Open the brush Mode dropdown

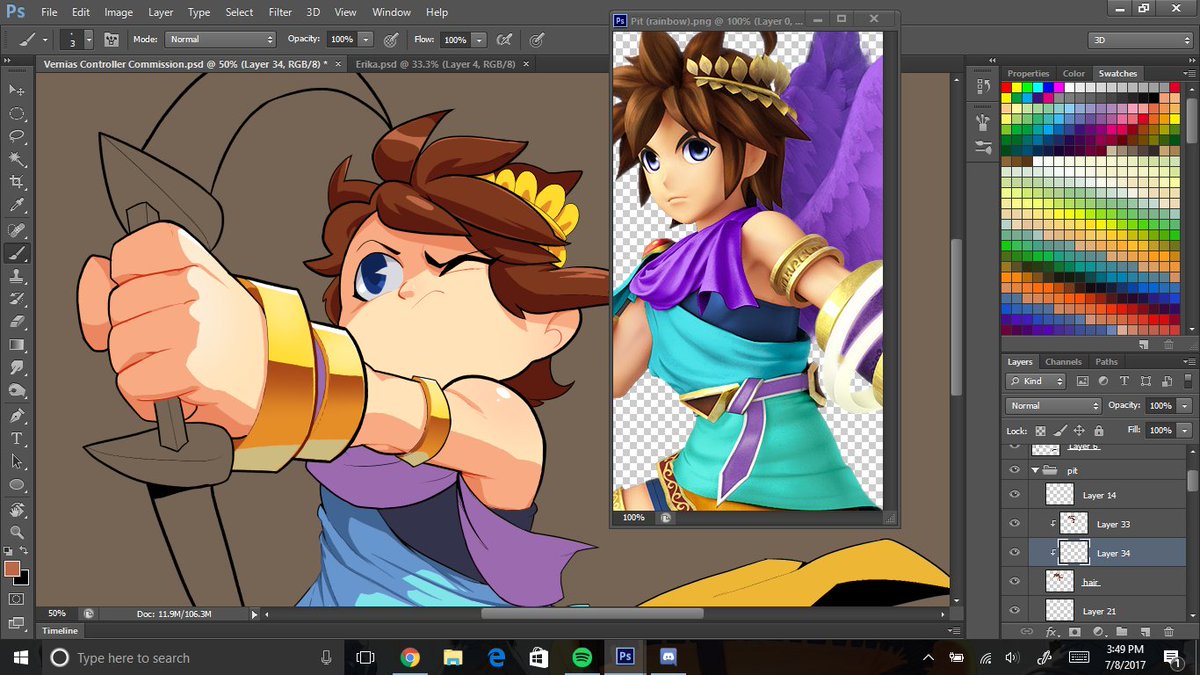click(220, 39)
